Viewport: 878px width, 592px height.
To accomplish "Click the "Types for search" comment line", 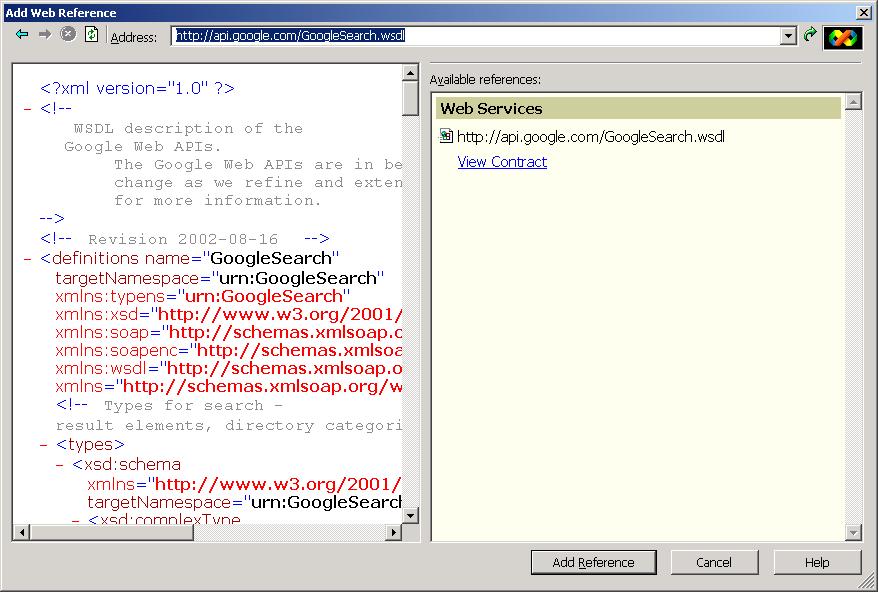I will 170,405.
